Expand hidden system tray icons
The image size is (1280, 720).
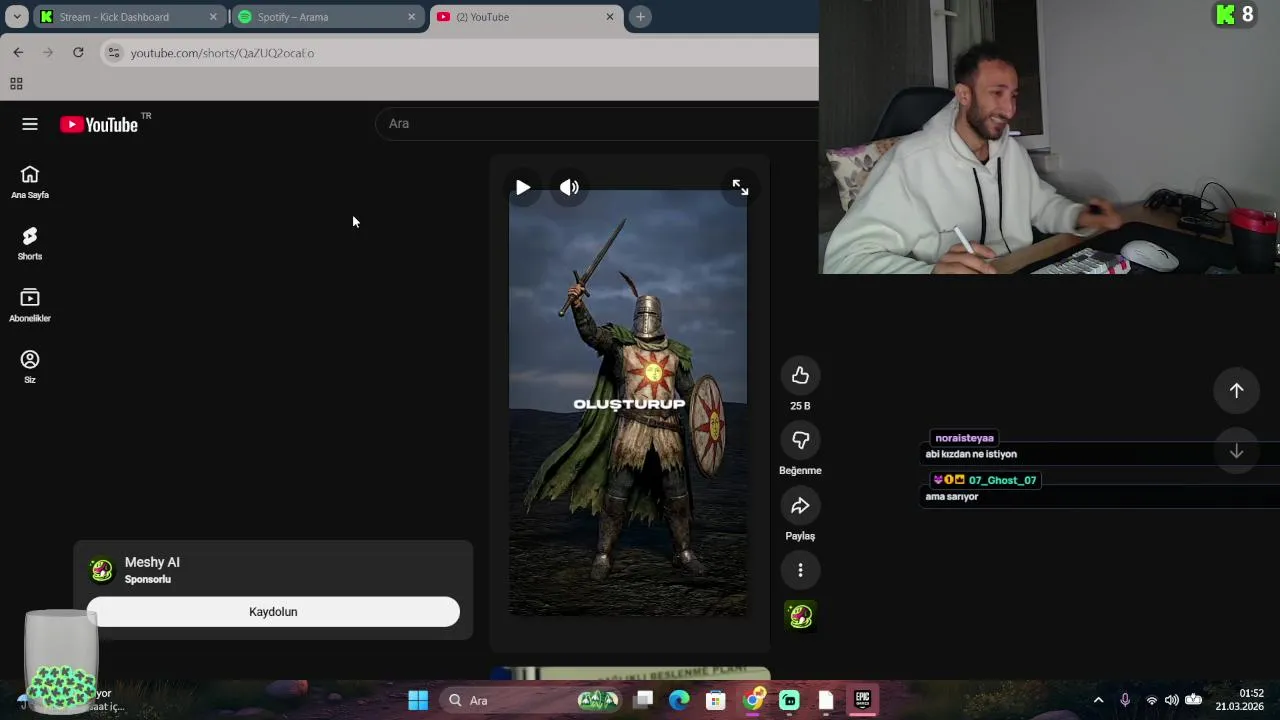pos(1098,700)
